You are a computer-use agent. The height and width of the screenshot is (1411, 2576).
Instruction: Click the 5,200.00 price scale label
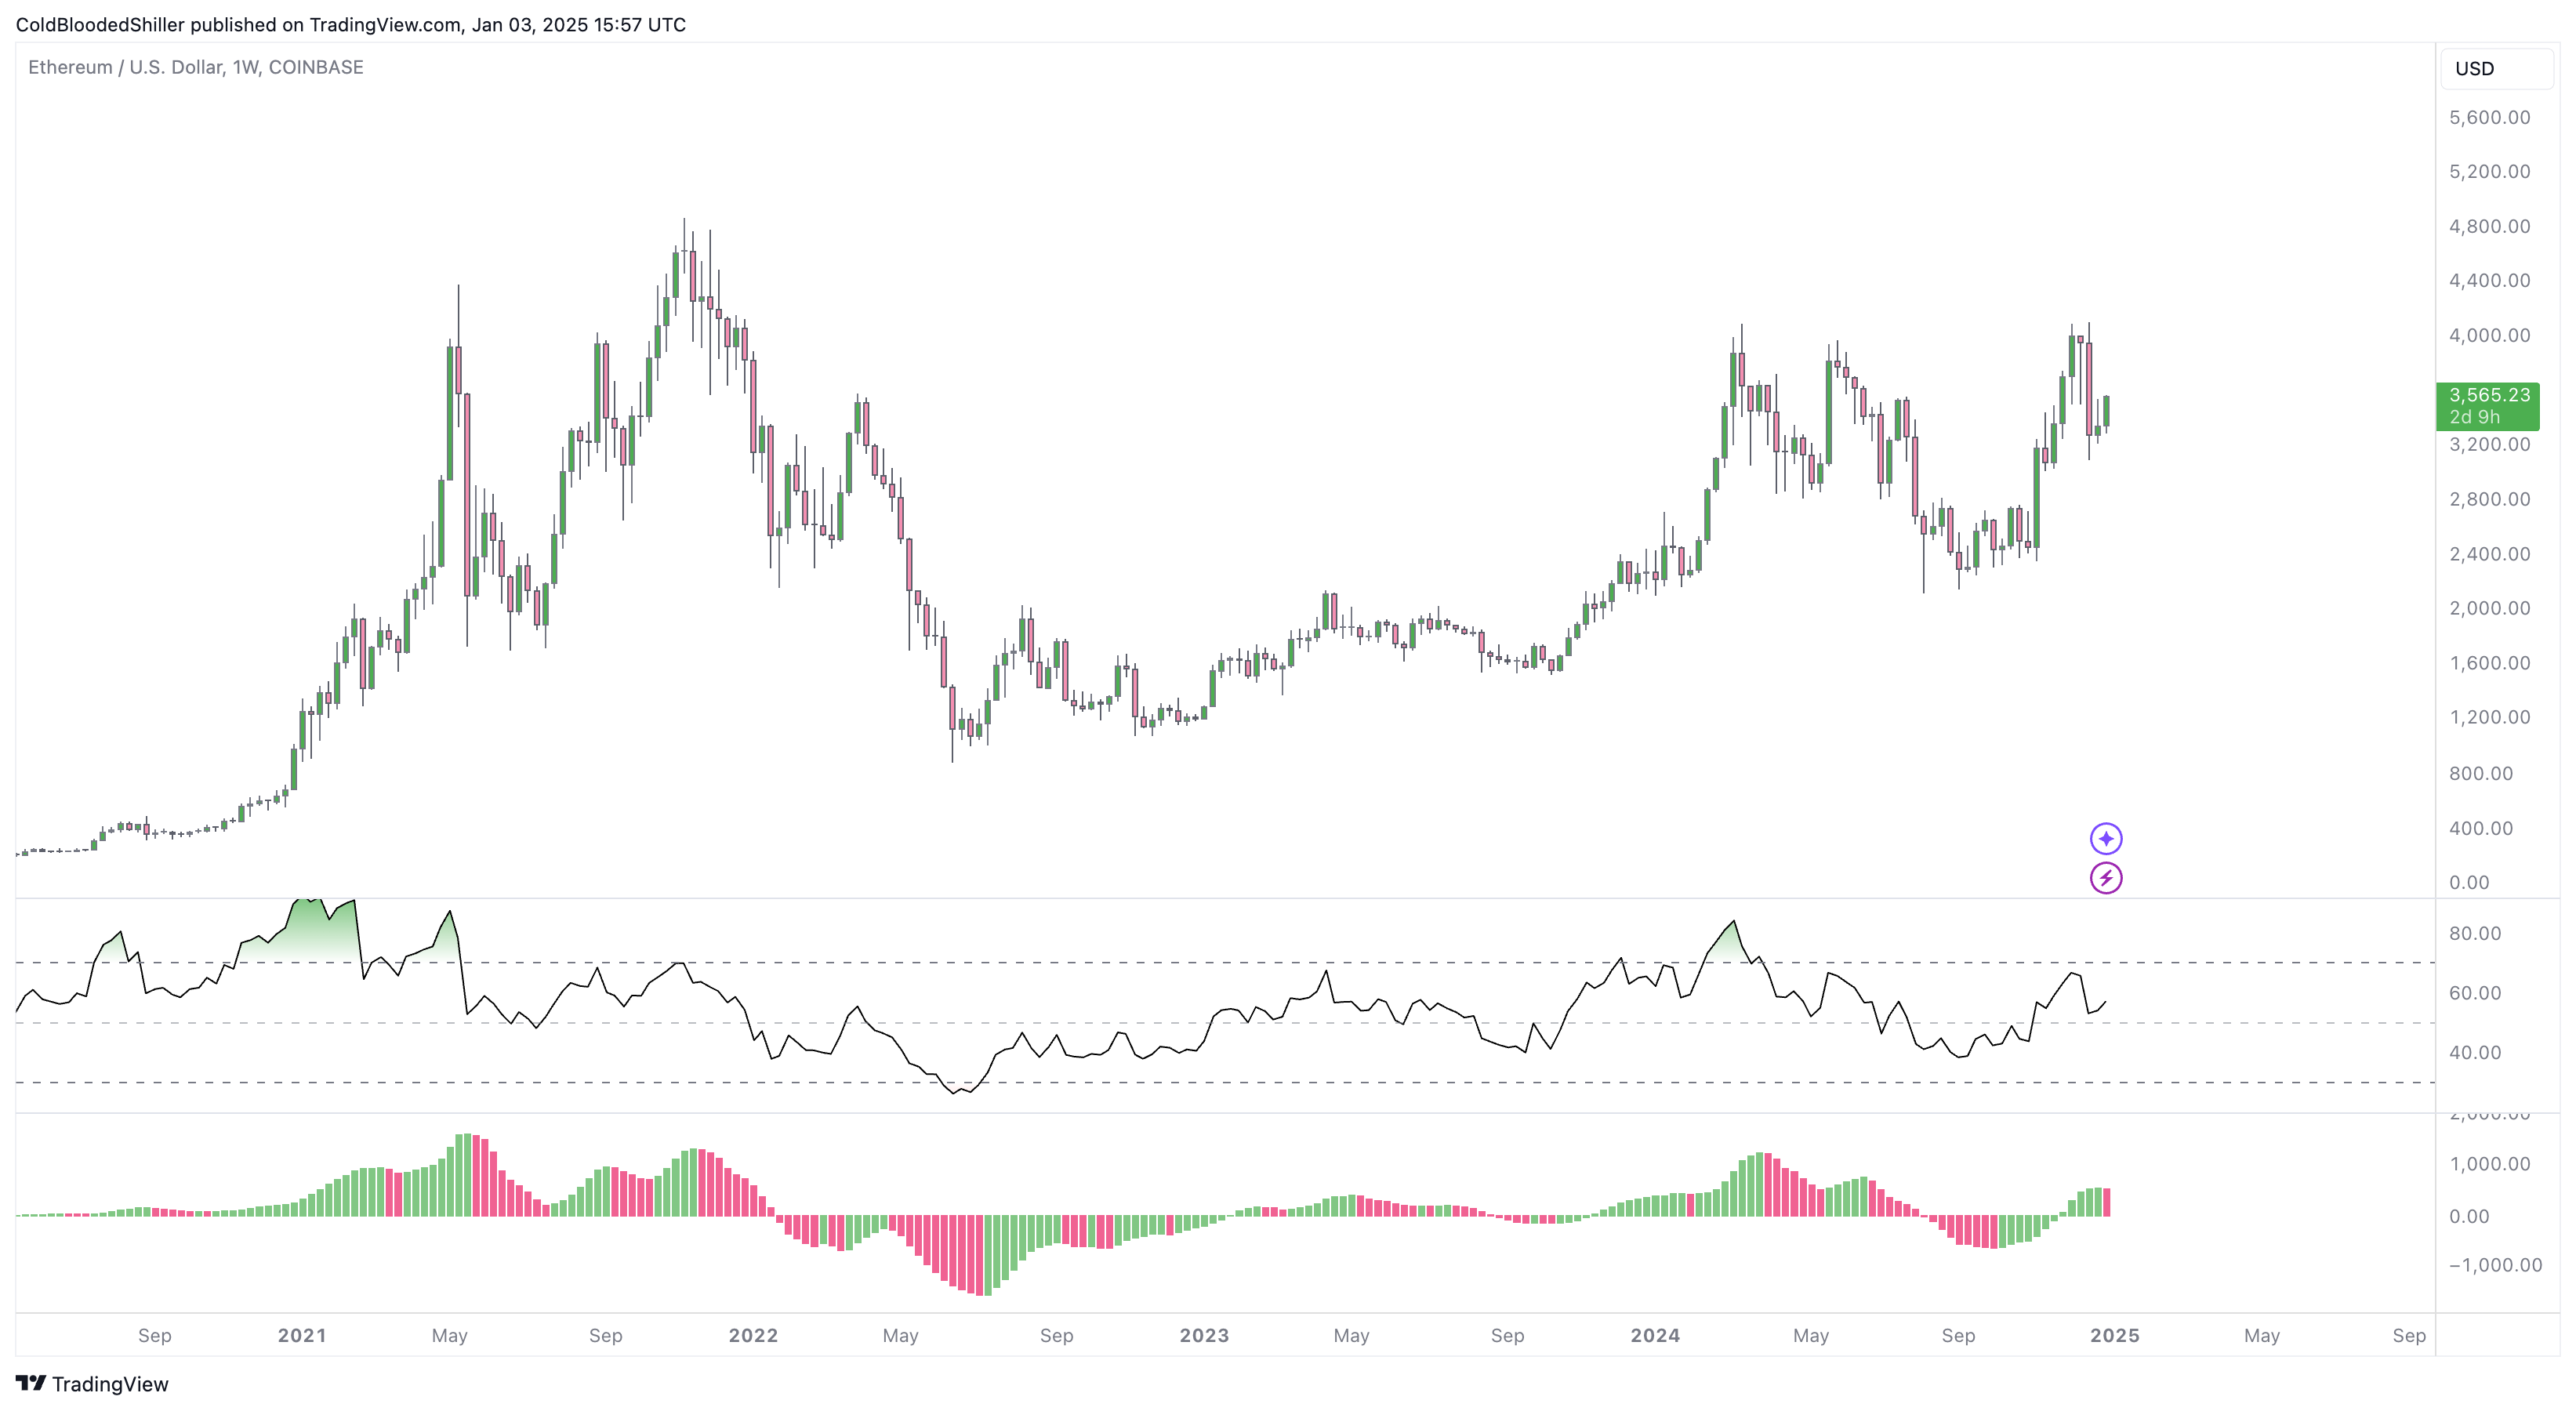[2490, 171]
